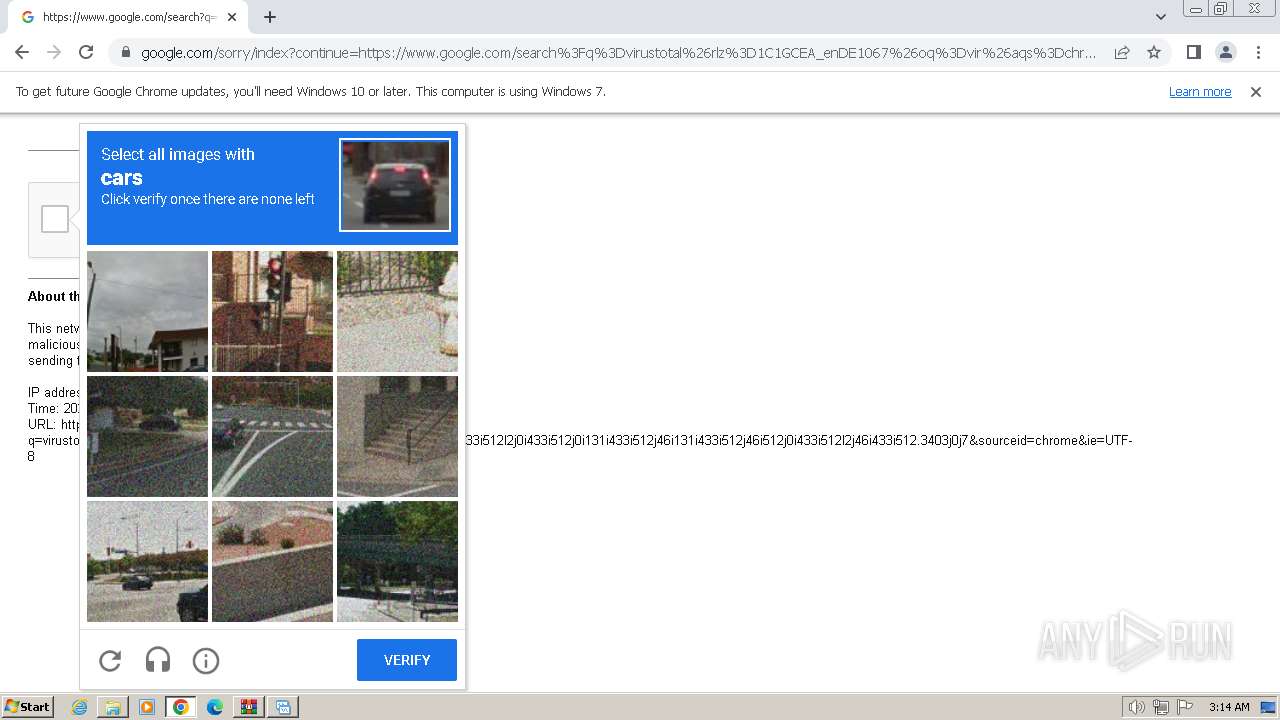
Task: Click the sample car image in captcha header
Action: tap(395, 185)
